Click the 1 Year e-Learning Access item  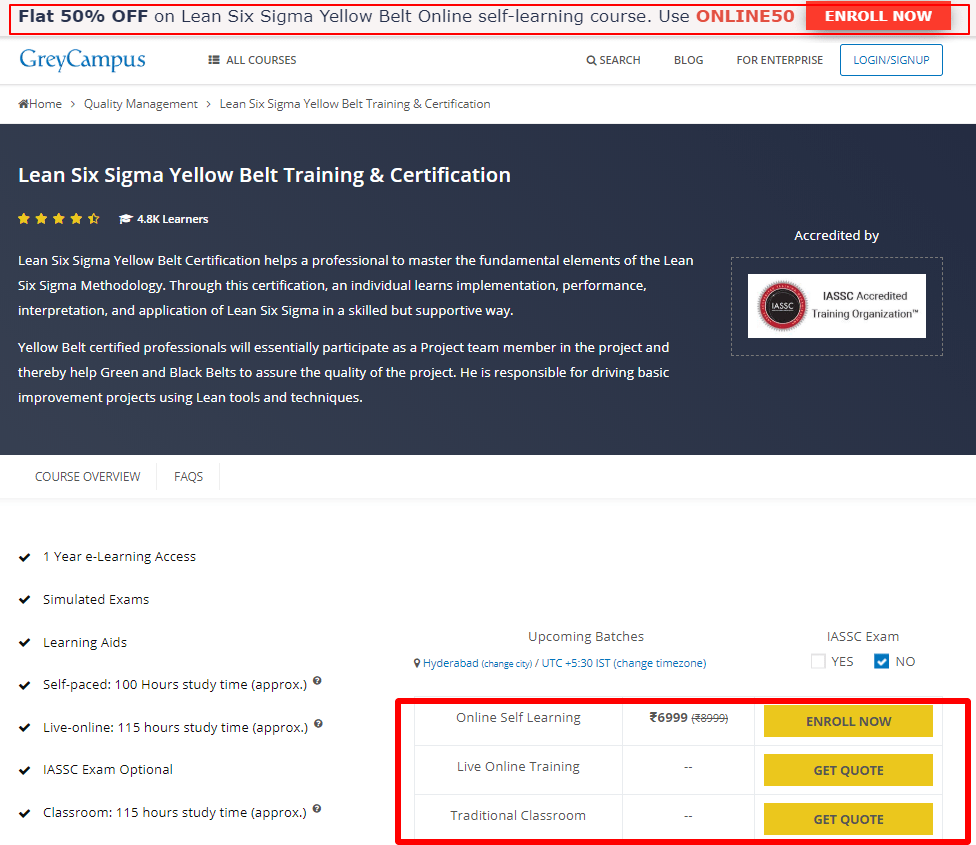(x=119, y=557)
